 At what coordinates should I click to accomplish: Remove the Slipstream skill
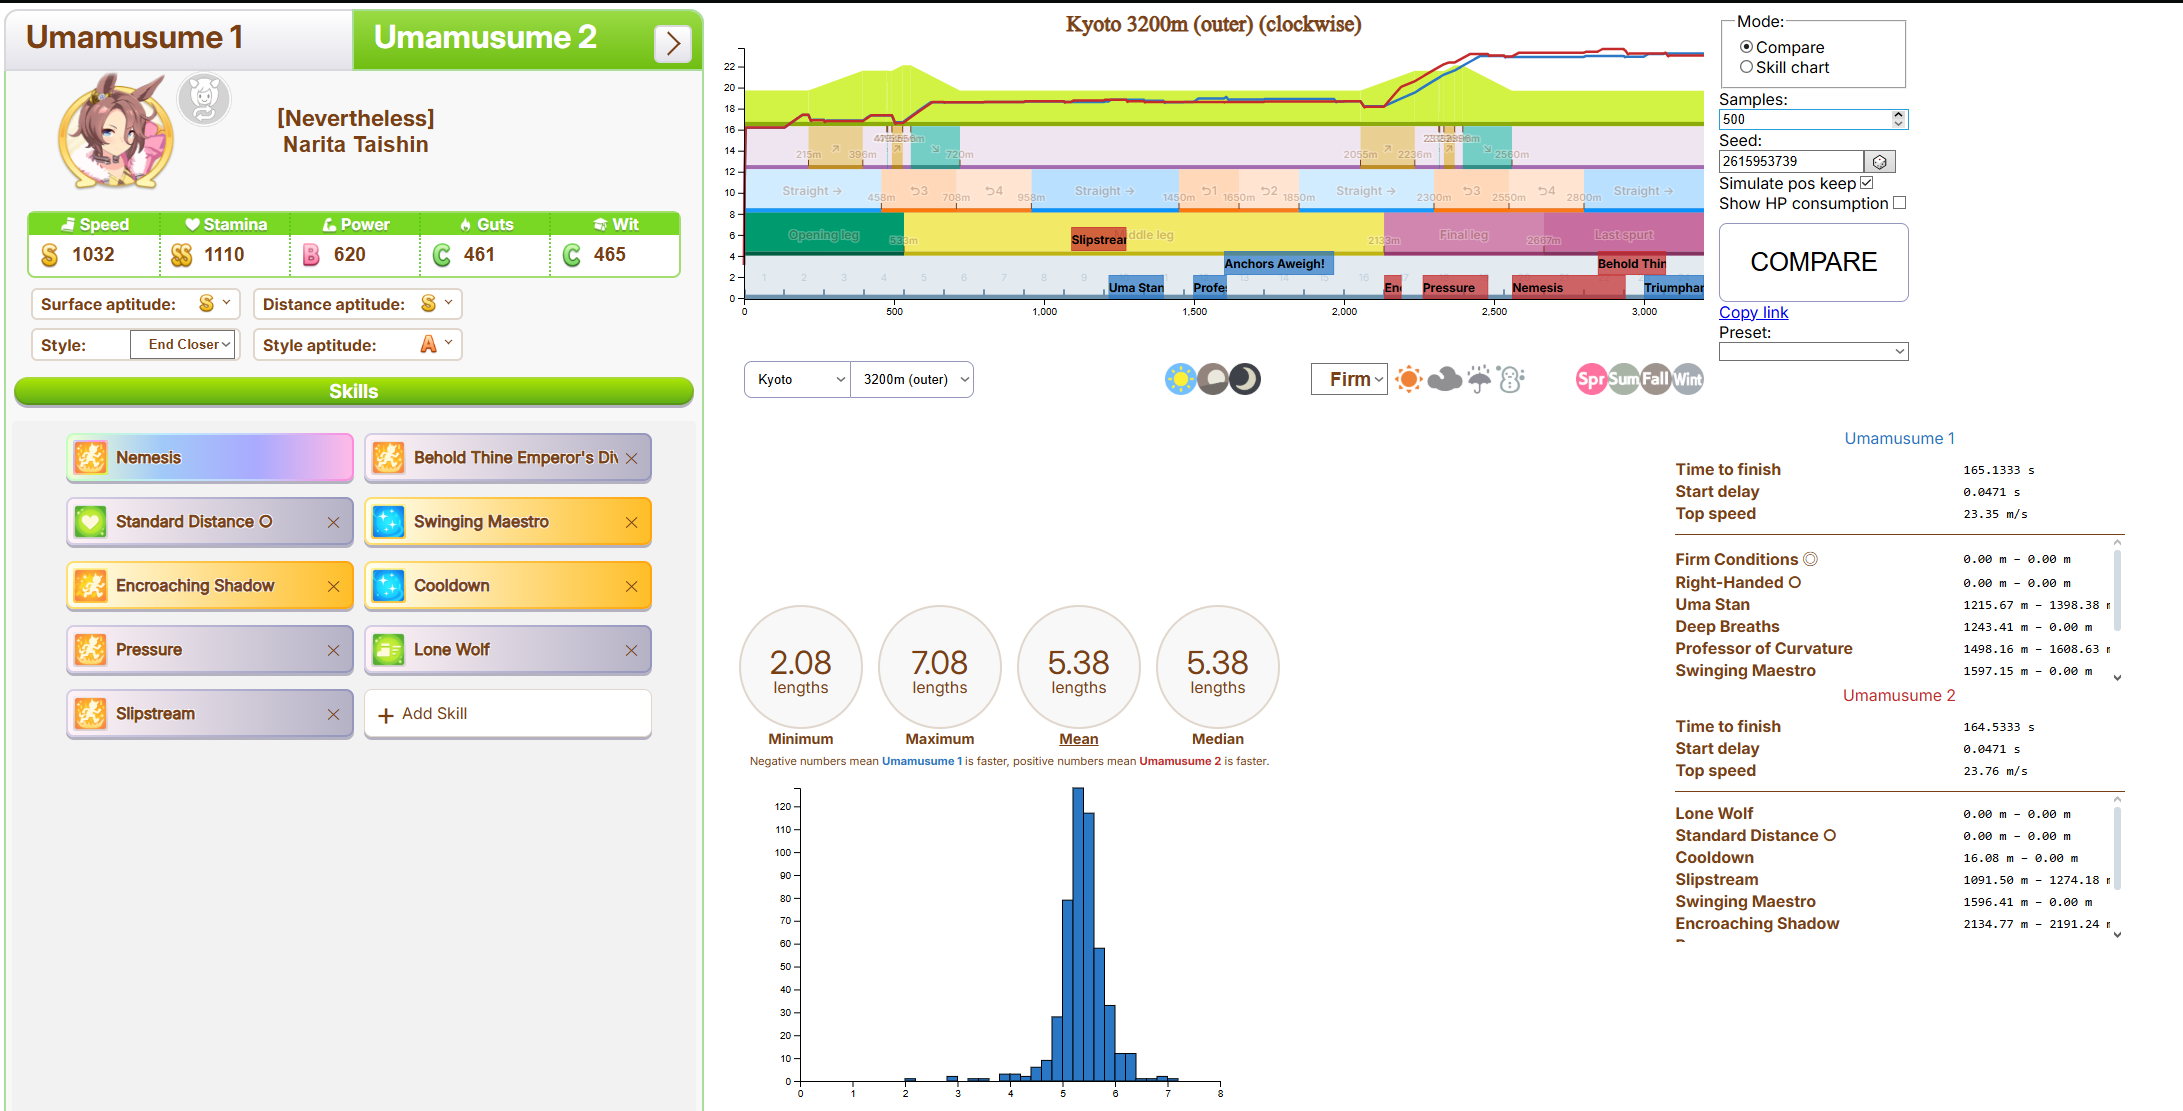[334, 714]
